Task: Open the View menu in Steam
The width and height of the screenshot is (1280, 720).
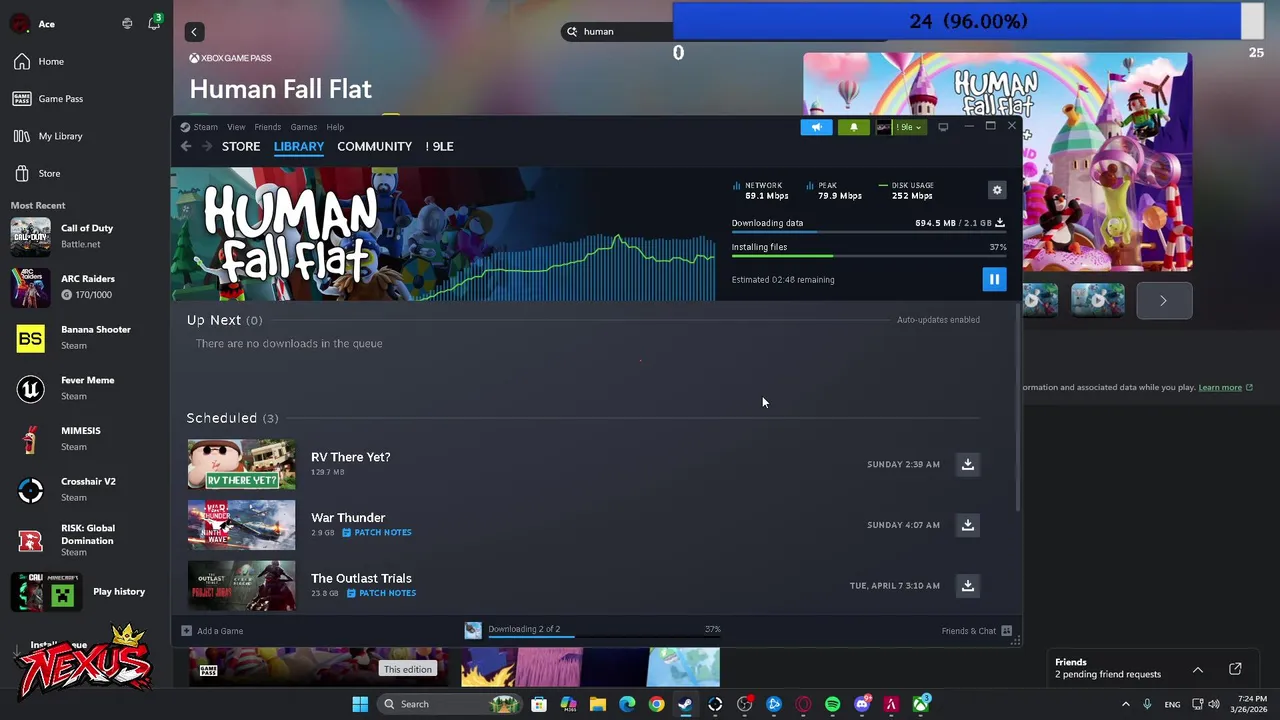Action: coord(236,127)
